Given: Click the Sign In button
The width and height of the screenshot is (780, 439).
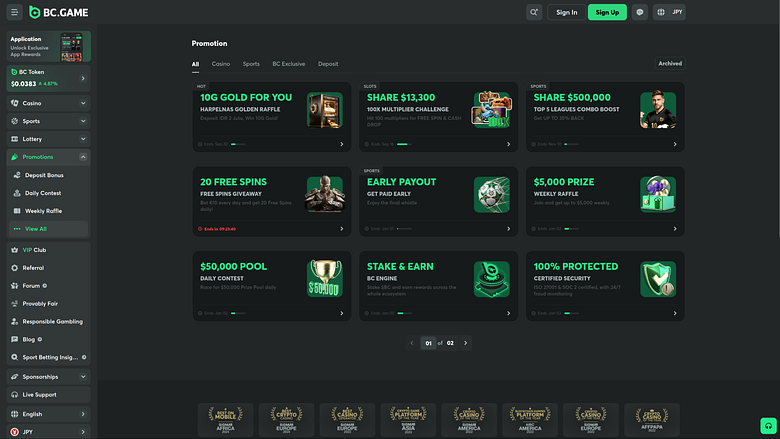Looking at the screenshot, I should (567, 12).
